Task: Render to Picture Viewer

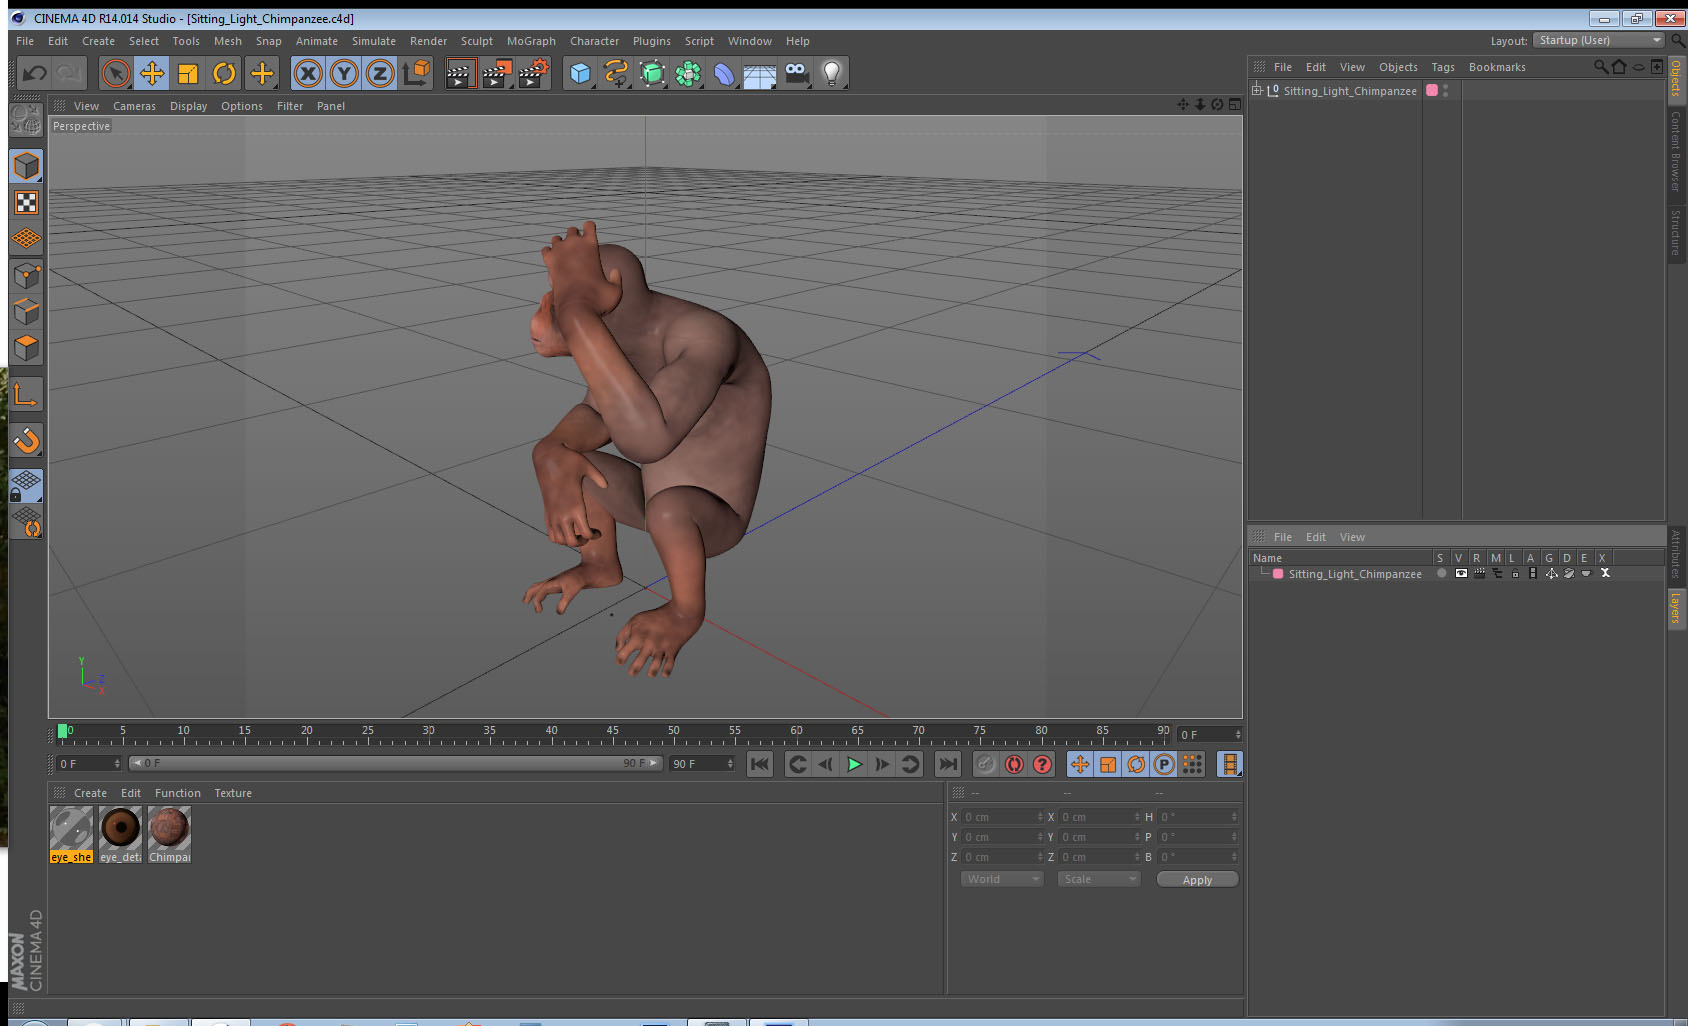Action: pos(497,73)
